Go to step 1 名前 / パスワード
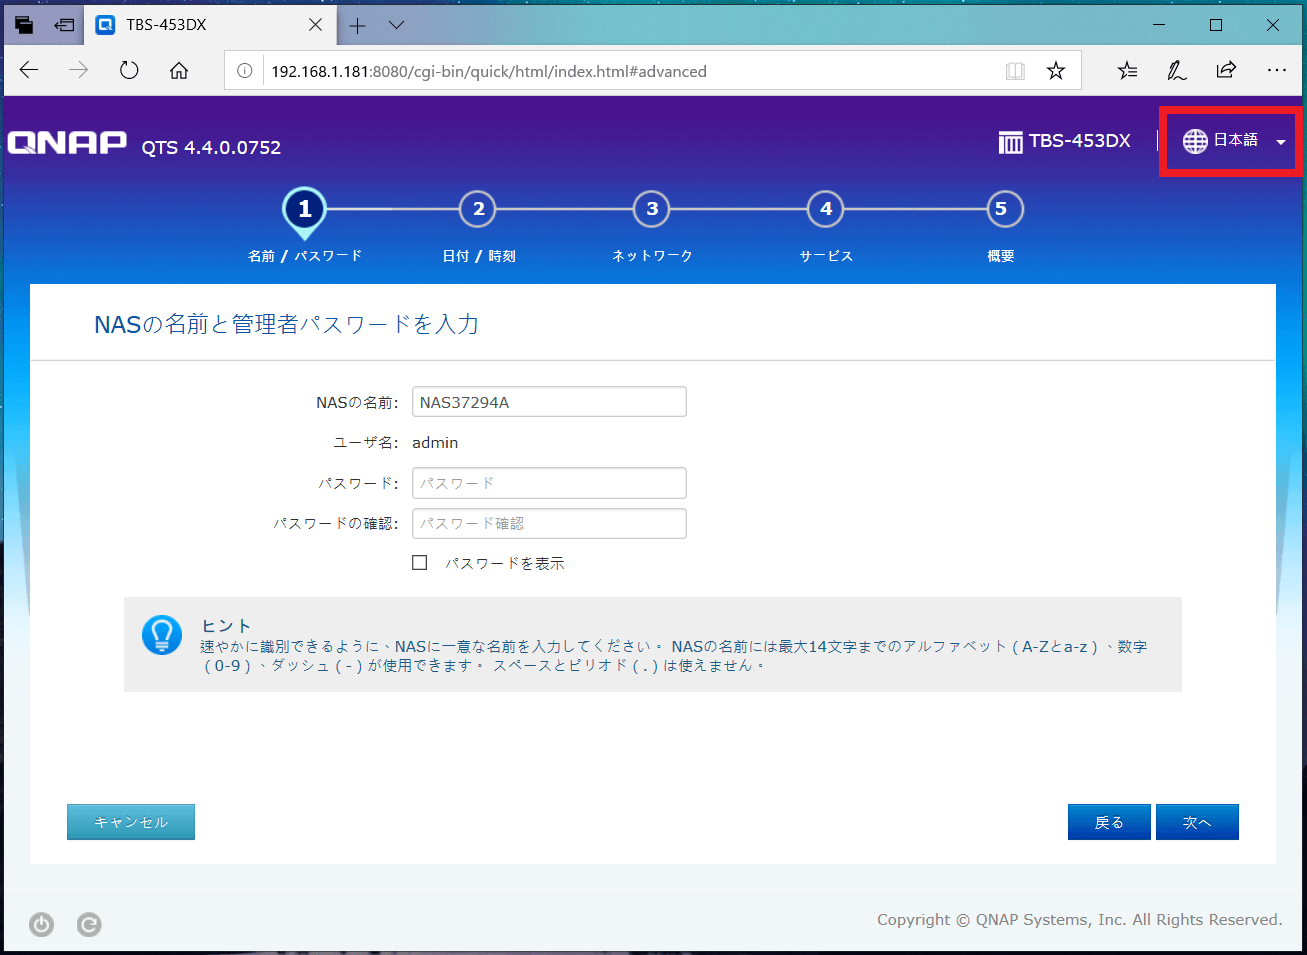The image size is (1307, 955). pyautogui.click(x=305, y=209)
